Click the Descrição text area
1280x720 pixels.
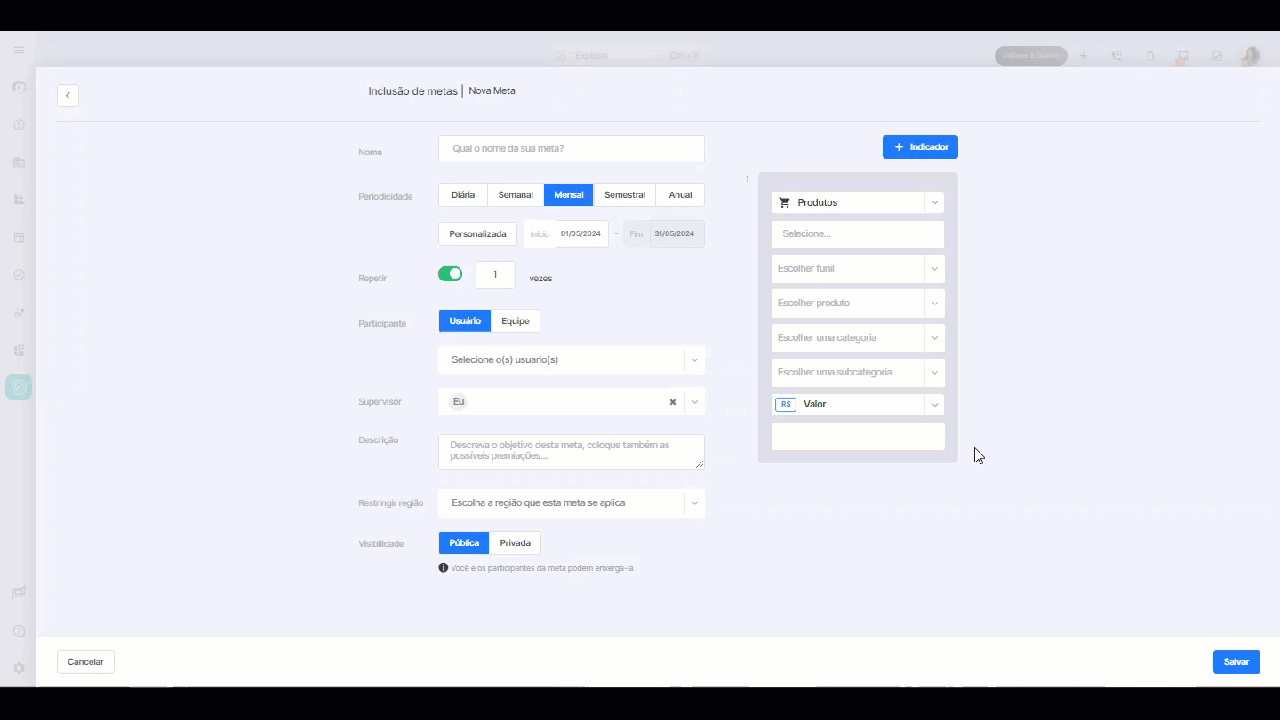571,452
